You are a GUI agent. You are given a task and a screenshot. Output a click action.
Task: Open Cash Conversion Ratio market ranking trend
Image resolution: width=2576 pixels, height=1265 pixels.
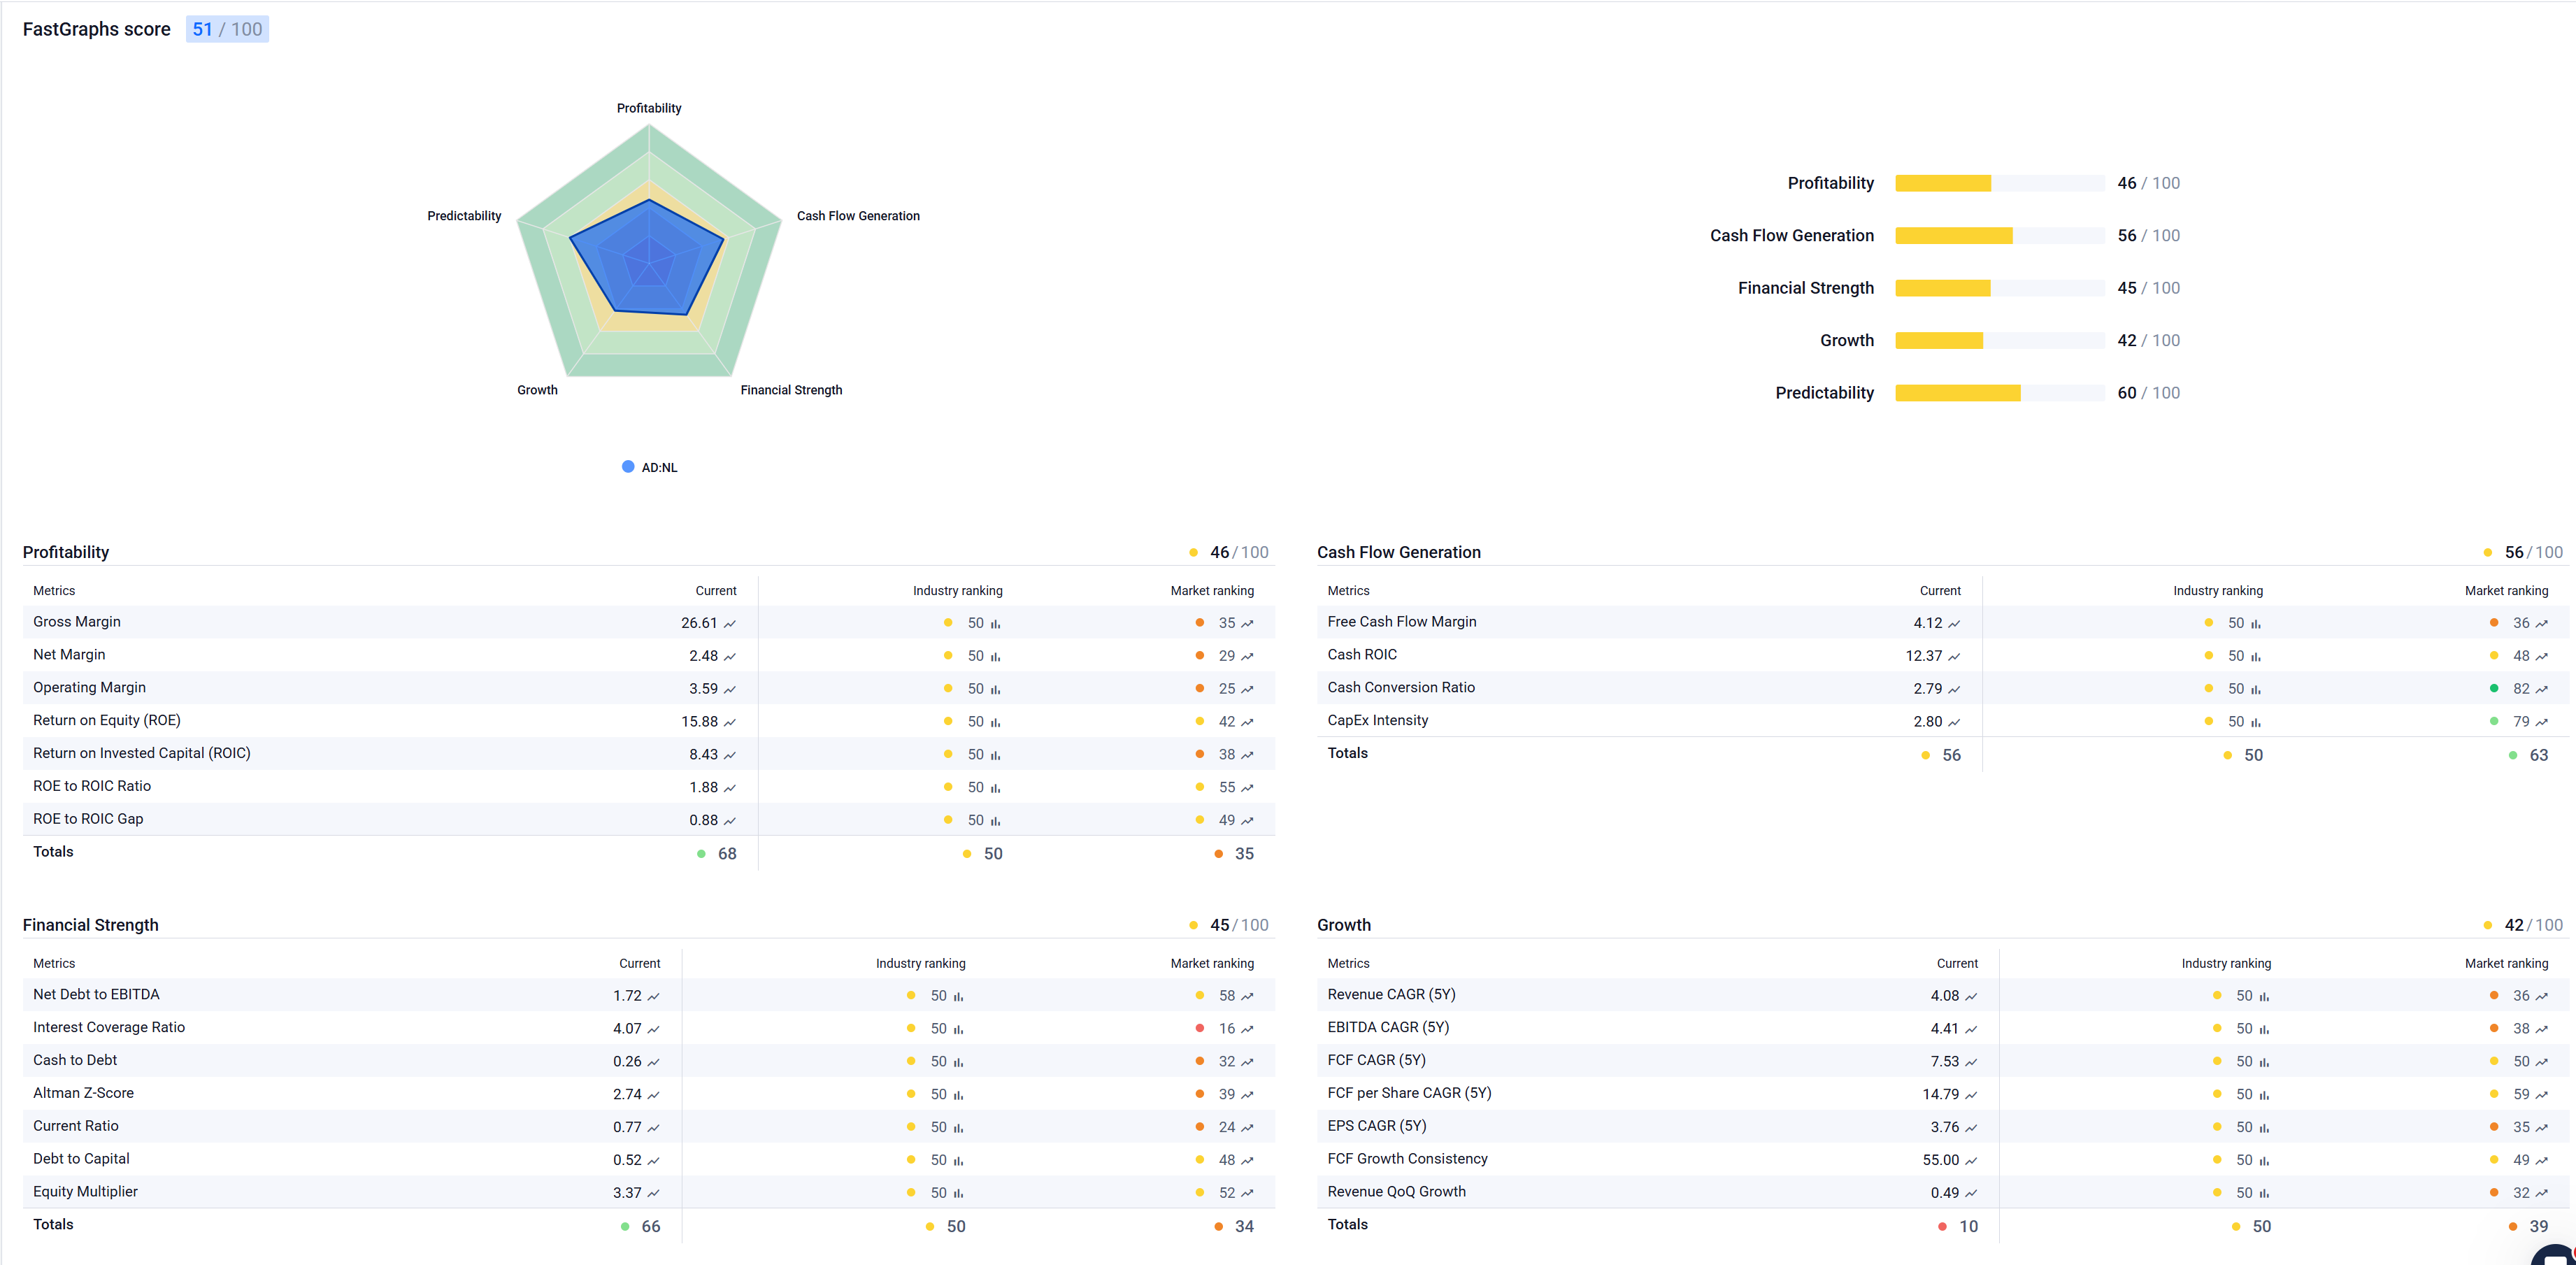coord(2542,690)
